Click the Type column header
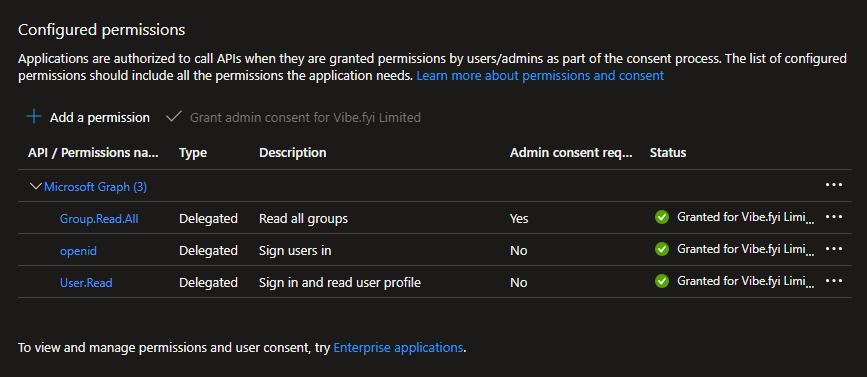This screenshot has width=867, height=377. [192, 153]
